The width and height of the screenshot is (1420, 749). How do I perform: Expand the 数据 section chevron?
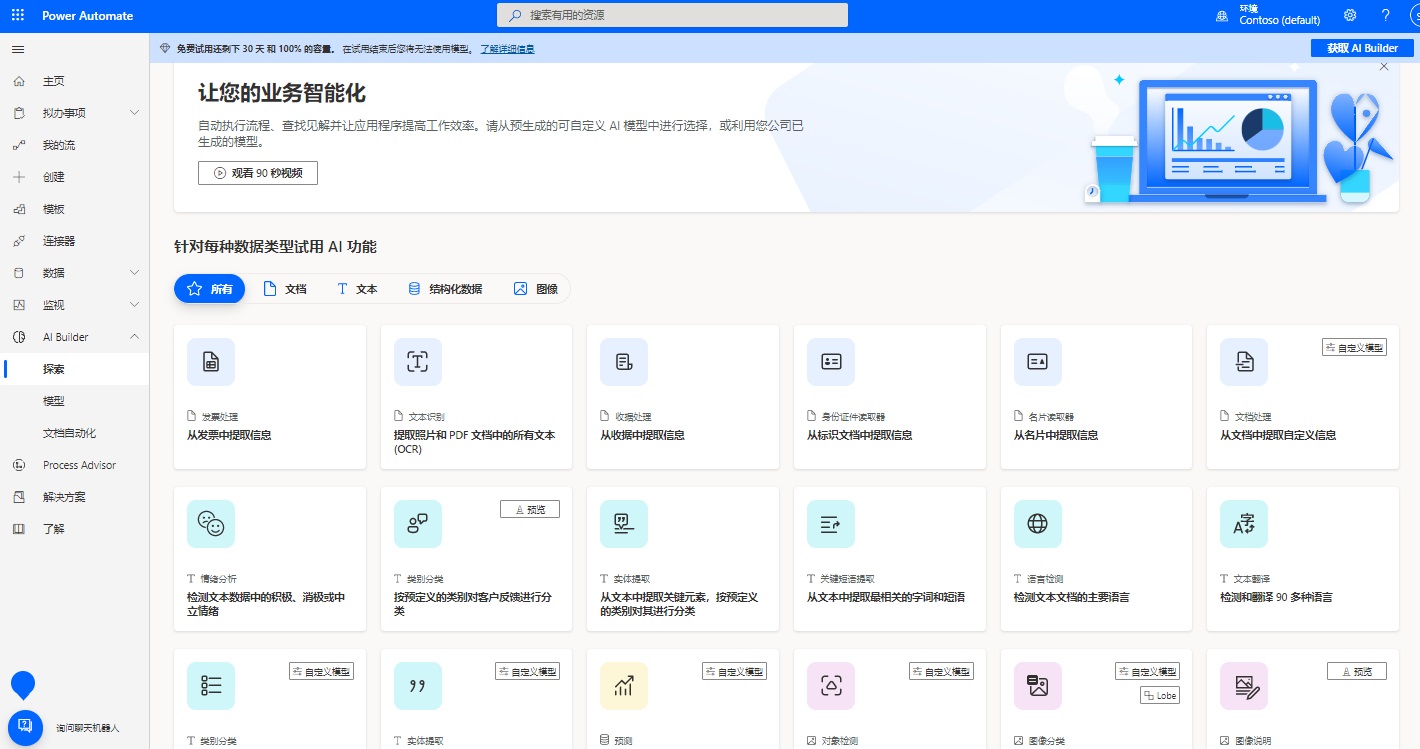tap(135, 273)
